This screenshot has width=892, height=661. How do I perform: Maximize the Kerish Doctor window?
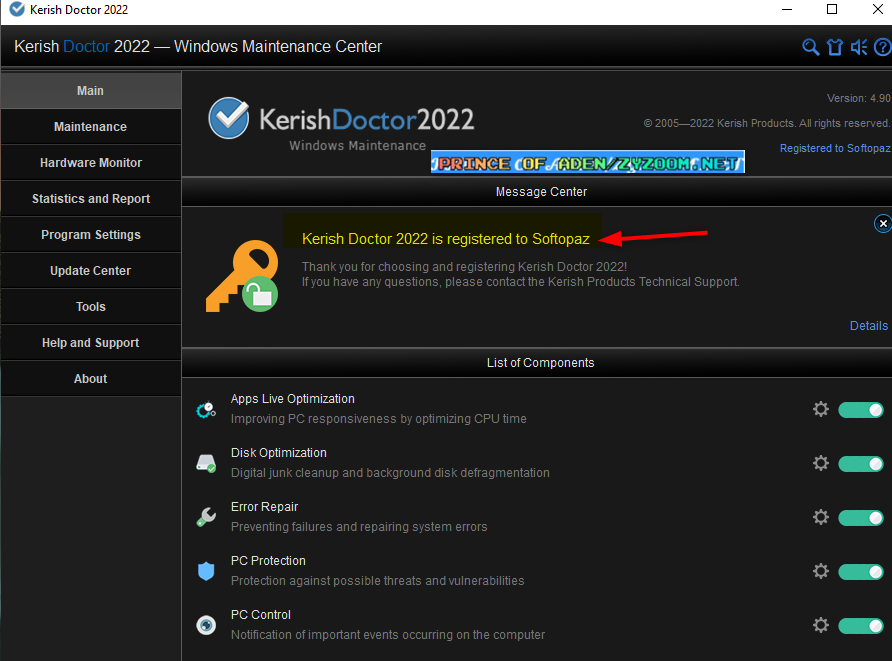click(832, 10)
